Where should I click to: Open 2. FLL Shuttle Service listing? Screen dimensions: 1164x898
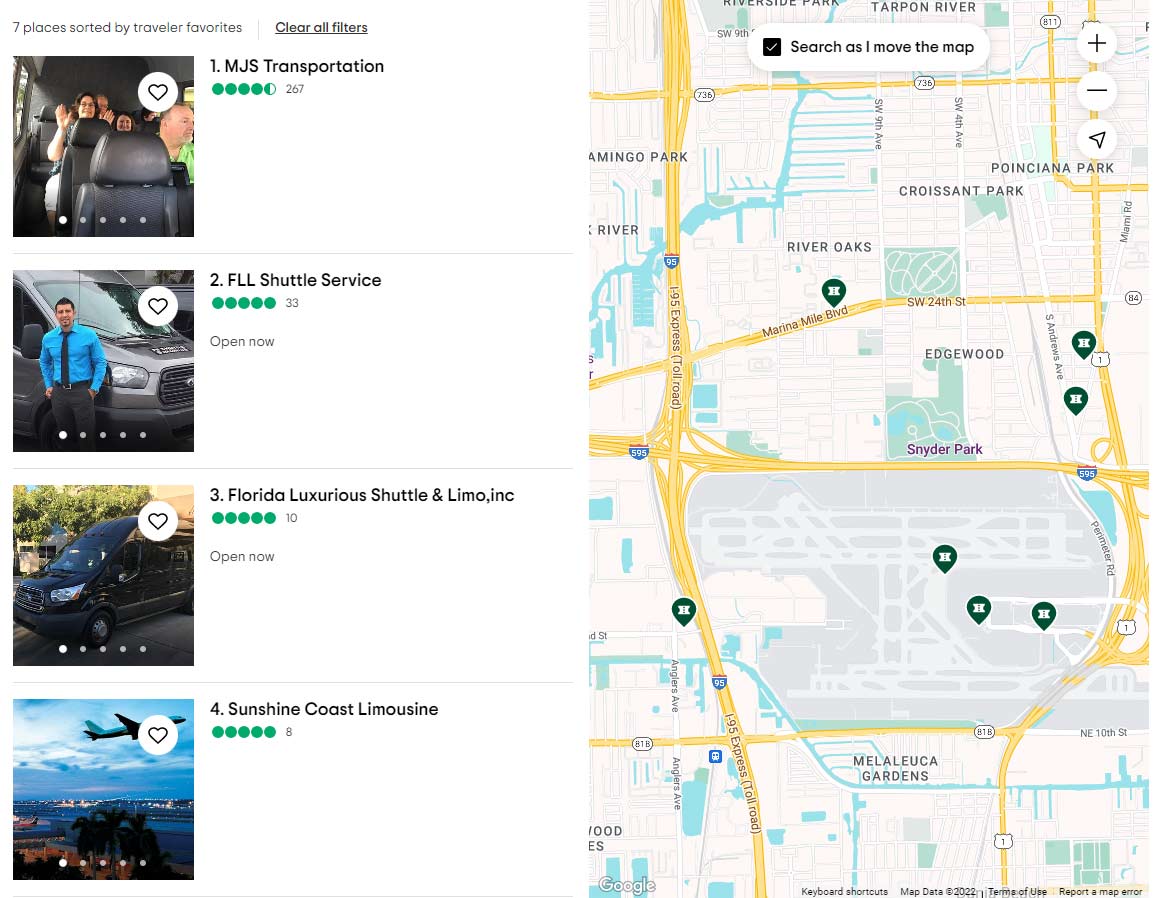tap(295, 280)
